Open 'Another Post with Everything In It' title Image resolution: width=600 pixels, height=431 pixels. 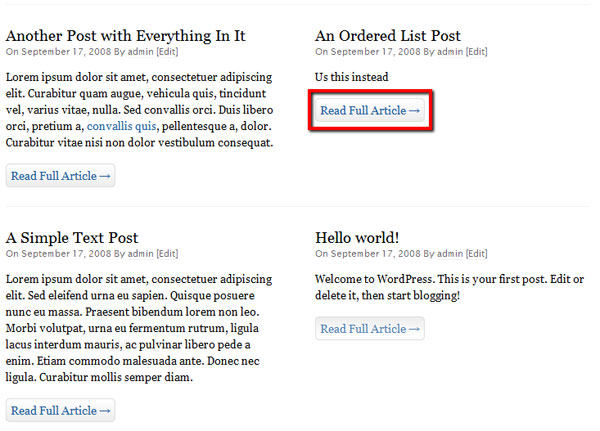tap(126, 36)
